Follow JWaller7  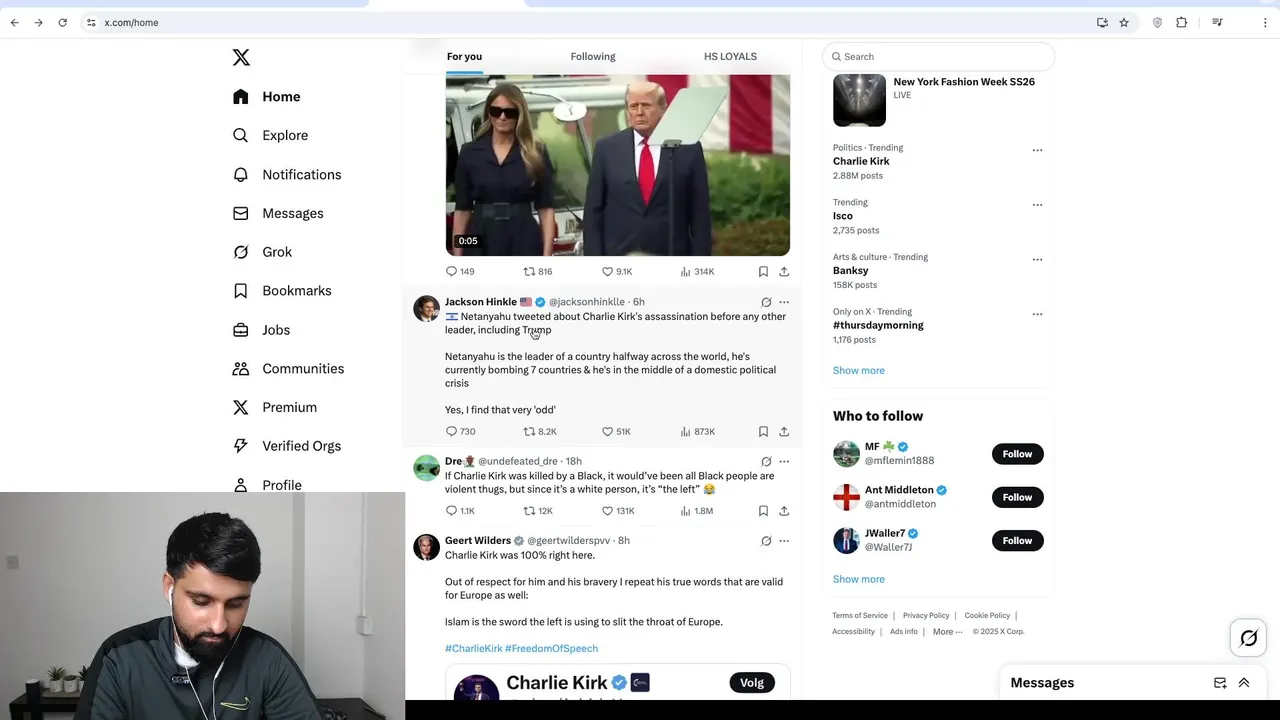[1017, 540]
